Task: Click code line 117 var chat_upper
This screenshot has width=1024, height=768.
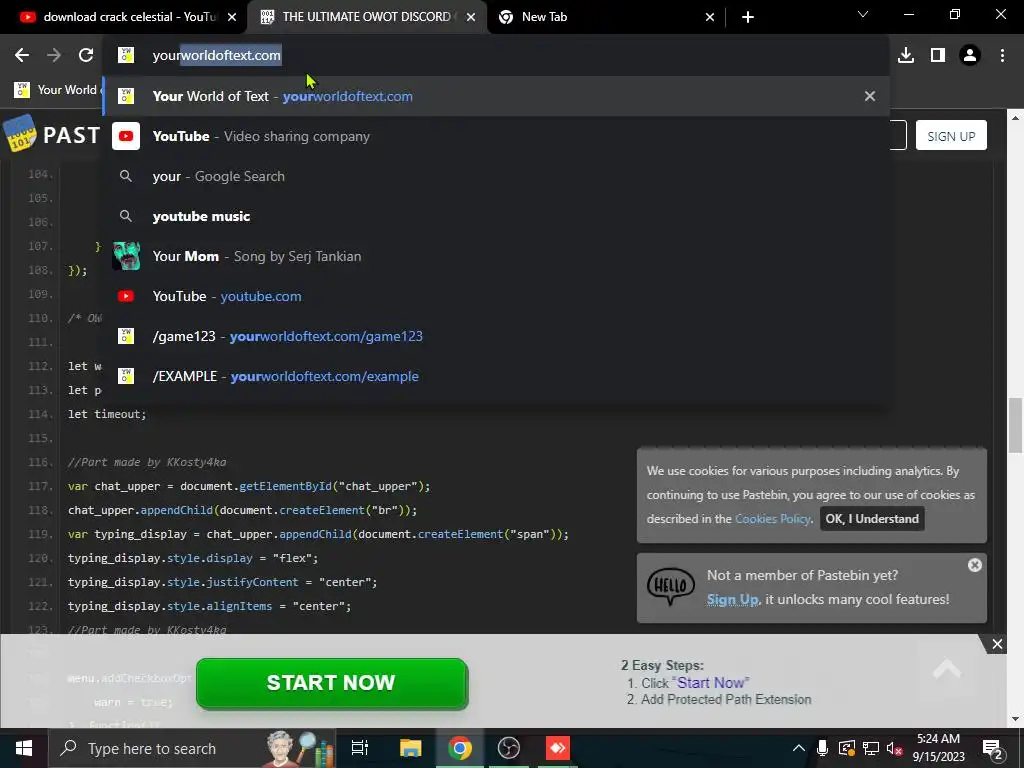Action: point(249,487)
